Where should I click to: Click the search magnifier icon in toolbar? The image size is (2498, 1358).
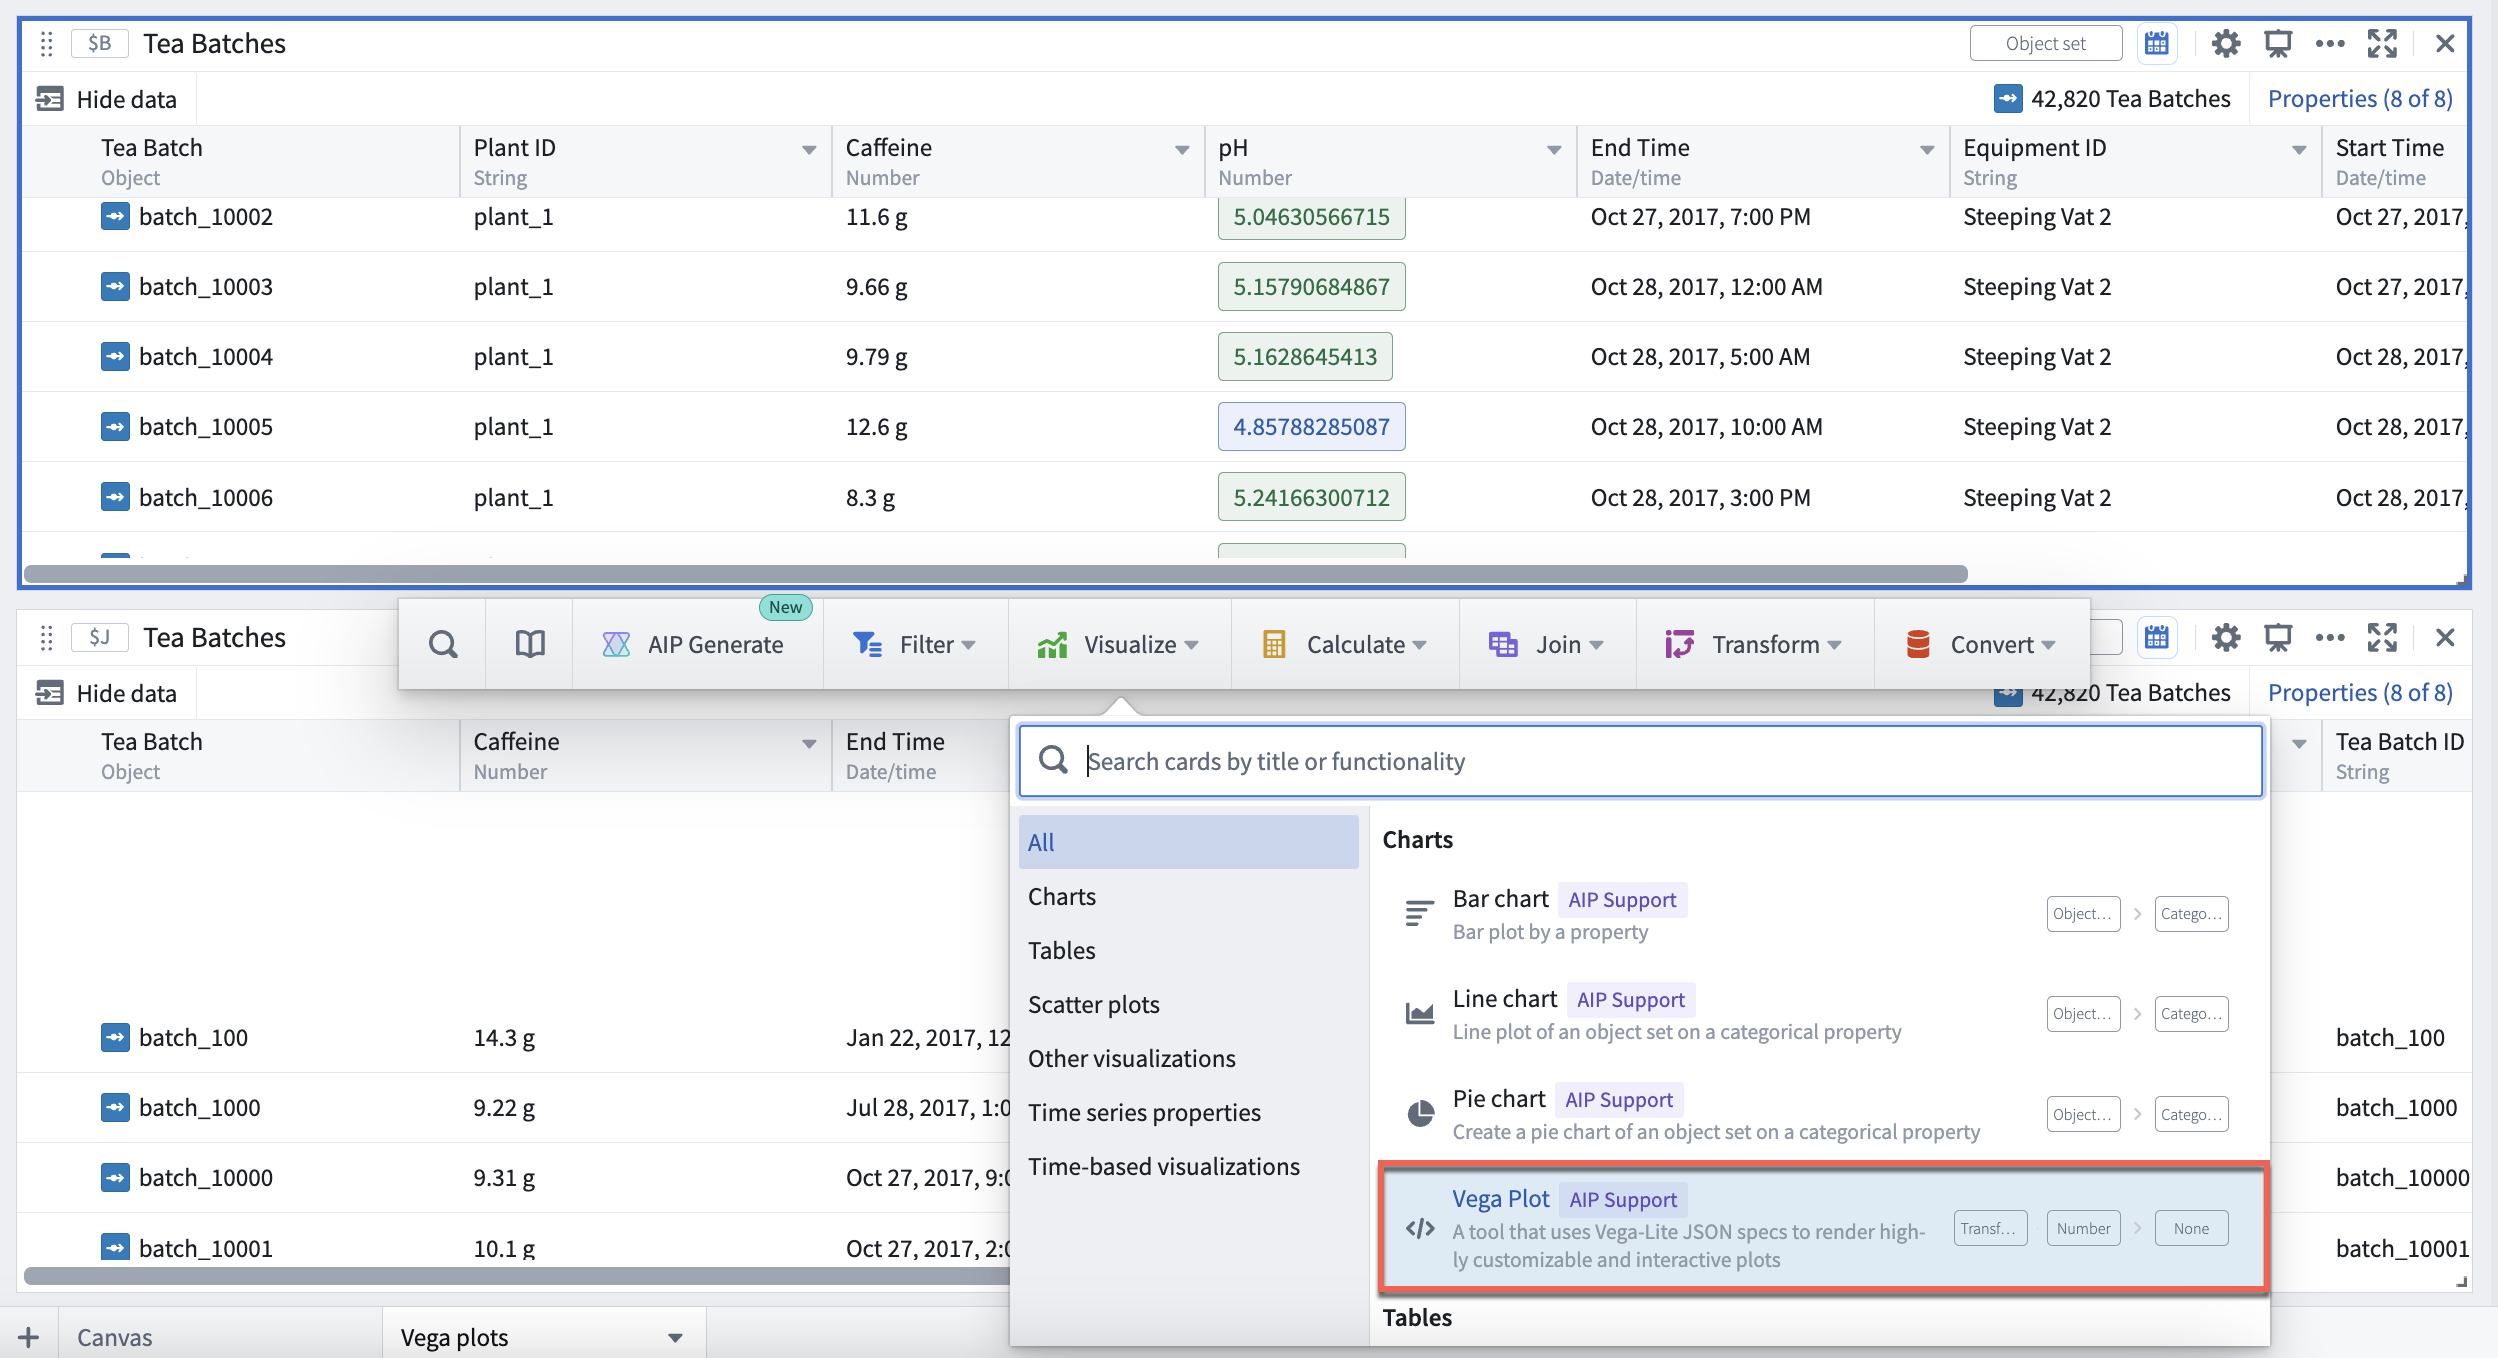coord(443,645)
